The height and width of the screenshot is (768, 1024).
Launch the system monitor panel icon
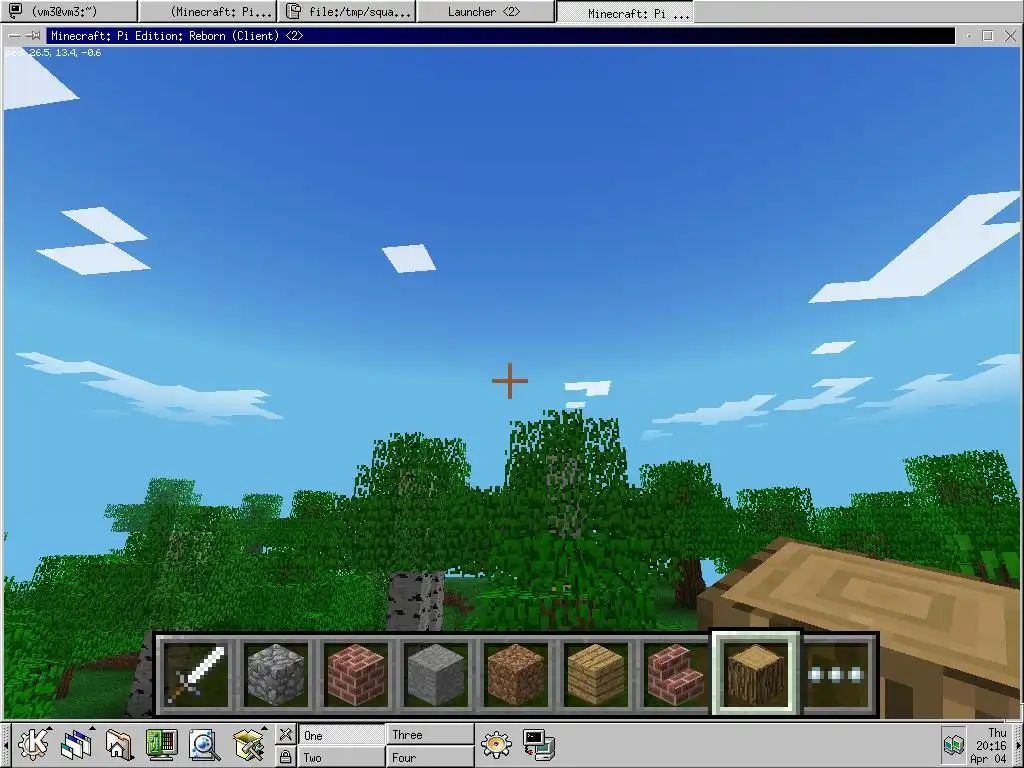(161, 744)
